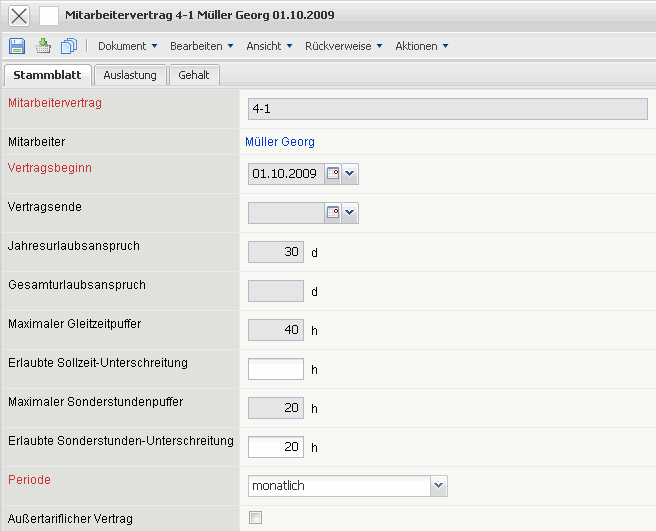The width and height of the screenshot is (656, 531).
Task: Click the white document icon in title bar
Action: [x=49, y=16]
